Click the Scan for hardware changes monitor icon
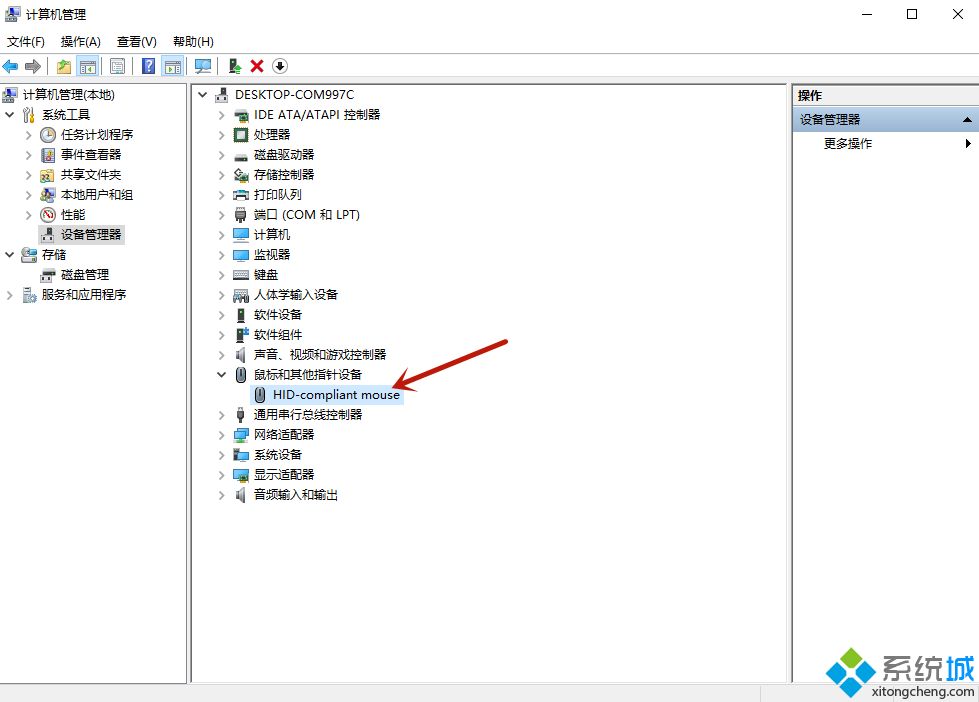Viewport: 979px width, 702px height. pos(203,66)
